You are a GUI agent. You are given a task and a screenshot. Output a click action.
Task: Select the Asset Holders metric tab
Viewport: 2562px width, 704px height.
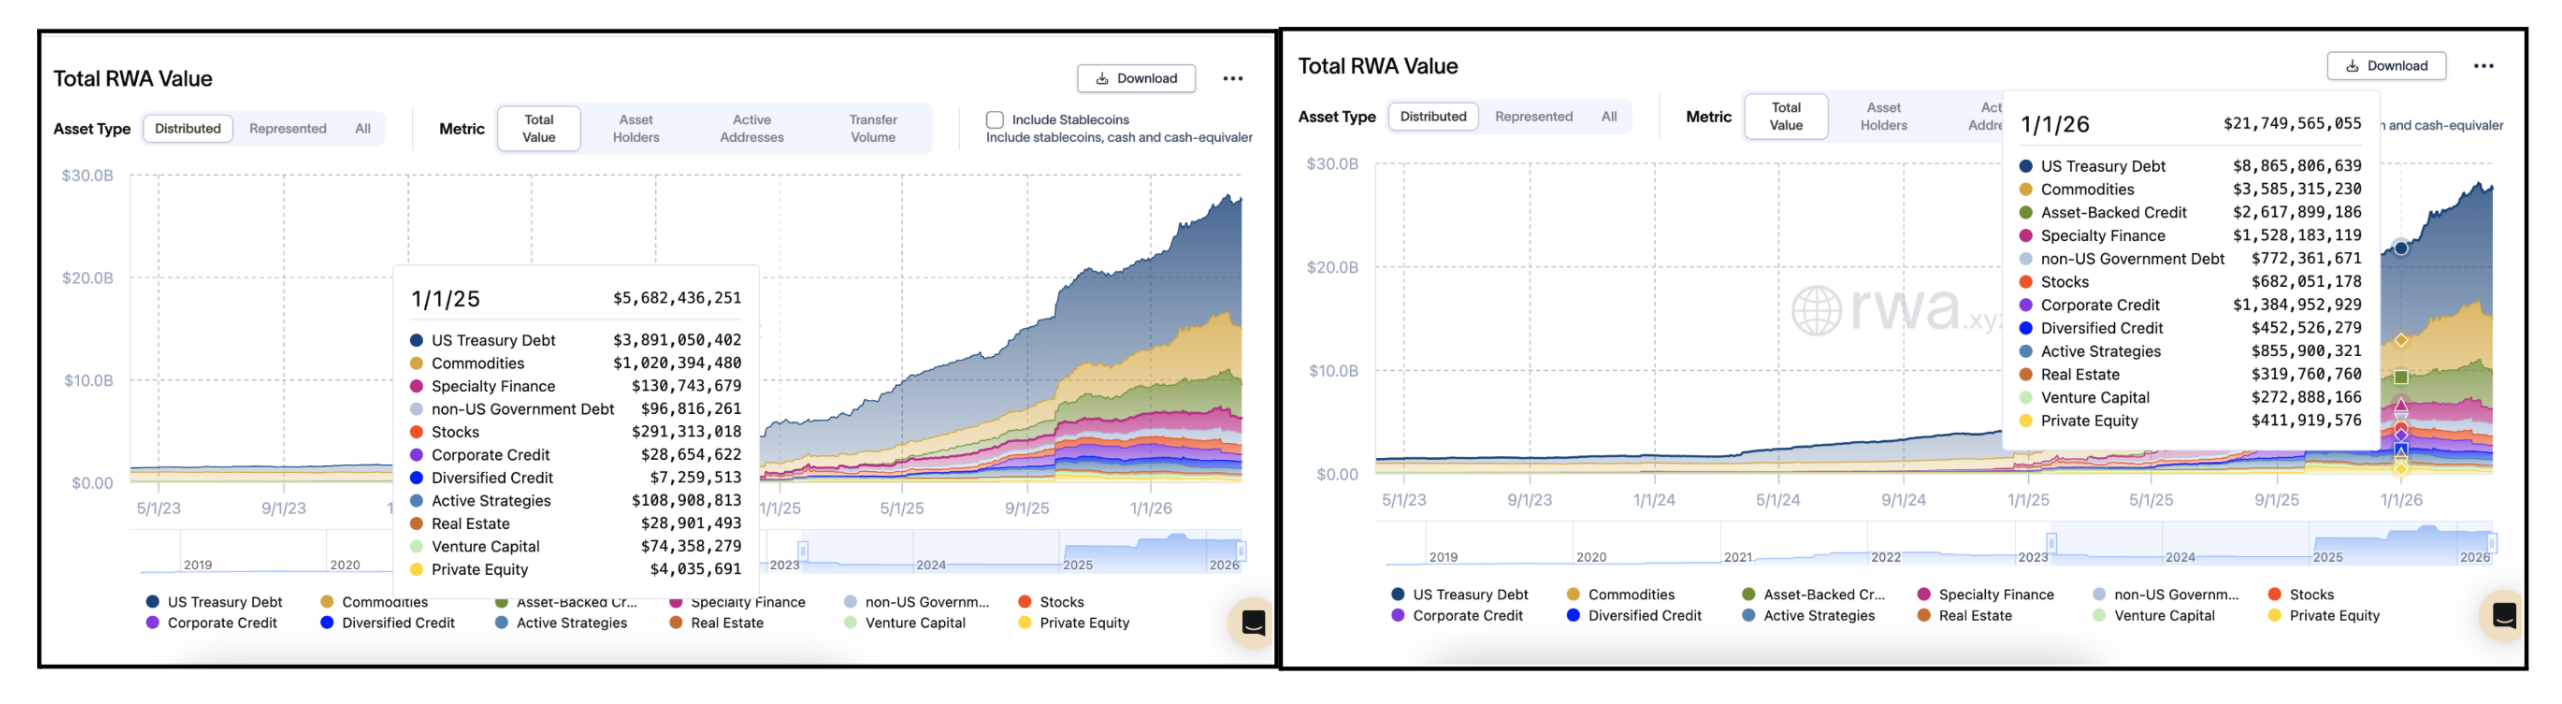(x=636, y=127)
